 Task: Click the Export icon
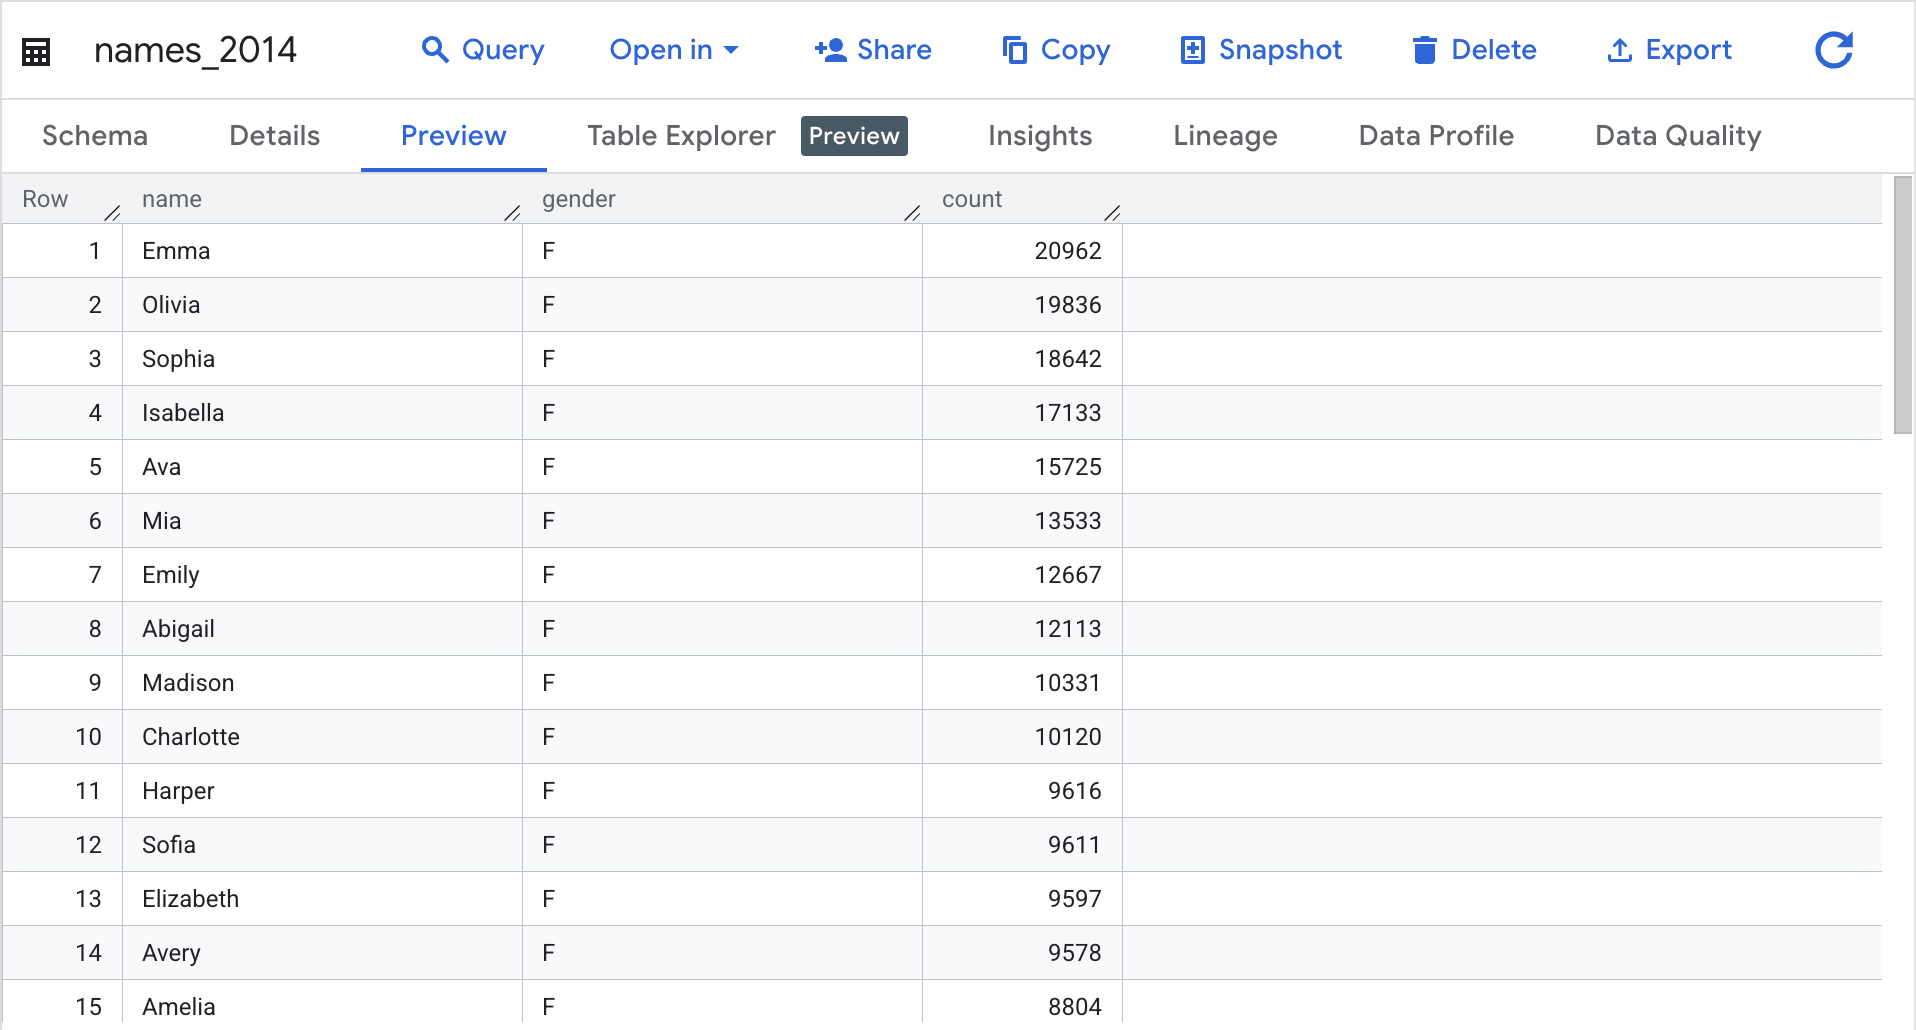tap(1619, 50)
